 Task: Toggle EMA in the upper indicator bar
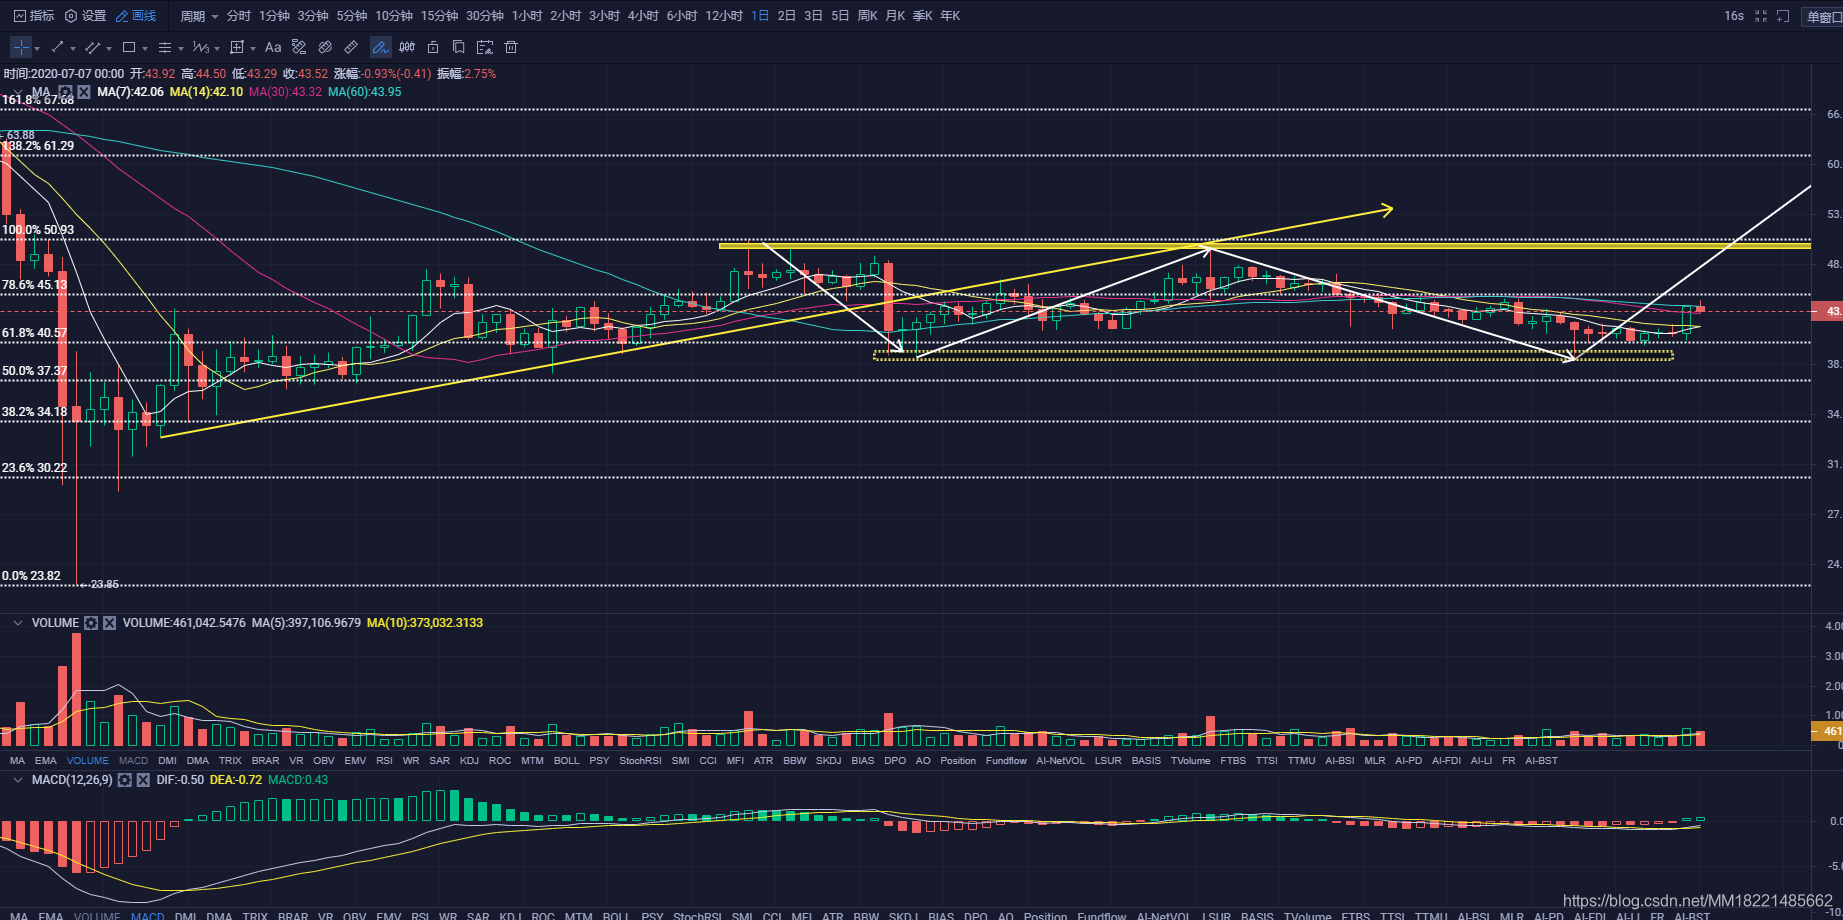pyautogui.click(x=46, y=761)
